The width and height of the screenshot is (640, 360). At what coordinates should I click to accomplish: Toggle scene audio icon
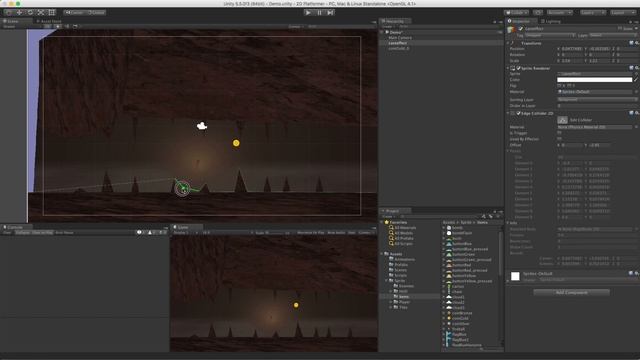tap(67, 27)
